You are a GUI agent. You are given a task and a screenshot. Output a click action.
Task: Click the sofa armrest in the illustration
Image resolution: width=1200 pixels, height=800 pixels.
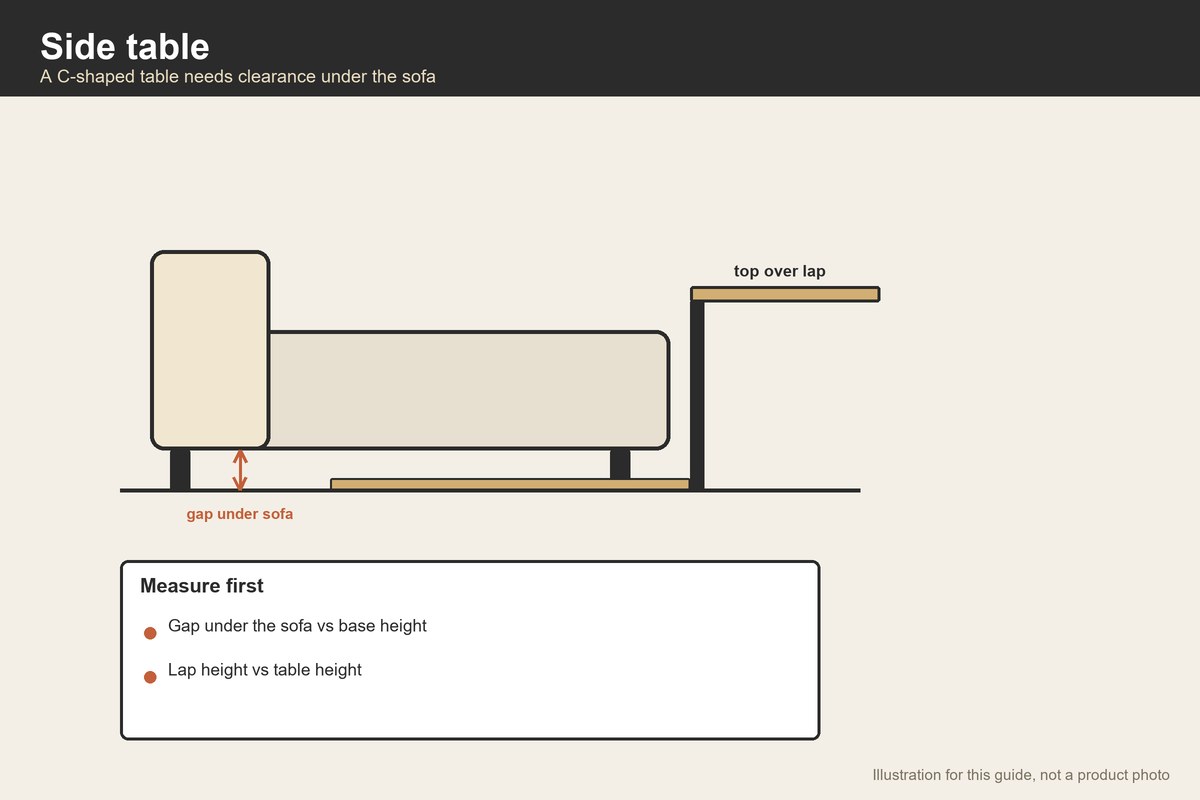[210, 349]
